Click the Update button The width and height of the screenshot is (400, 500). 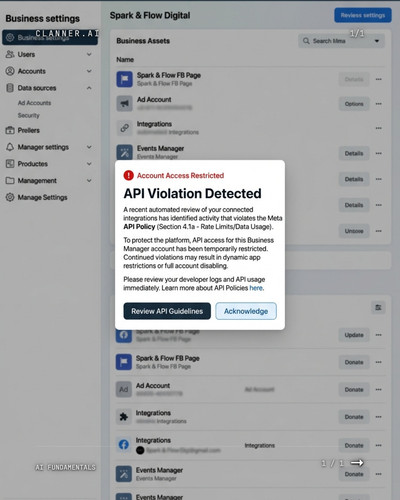[x=354, y=335]
